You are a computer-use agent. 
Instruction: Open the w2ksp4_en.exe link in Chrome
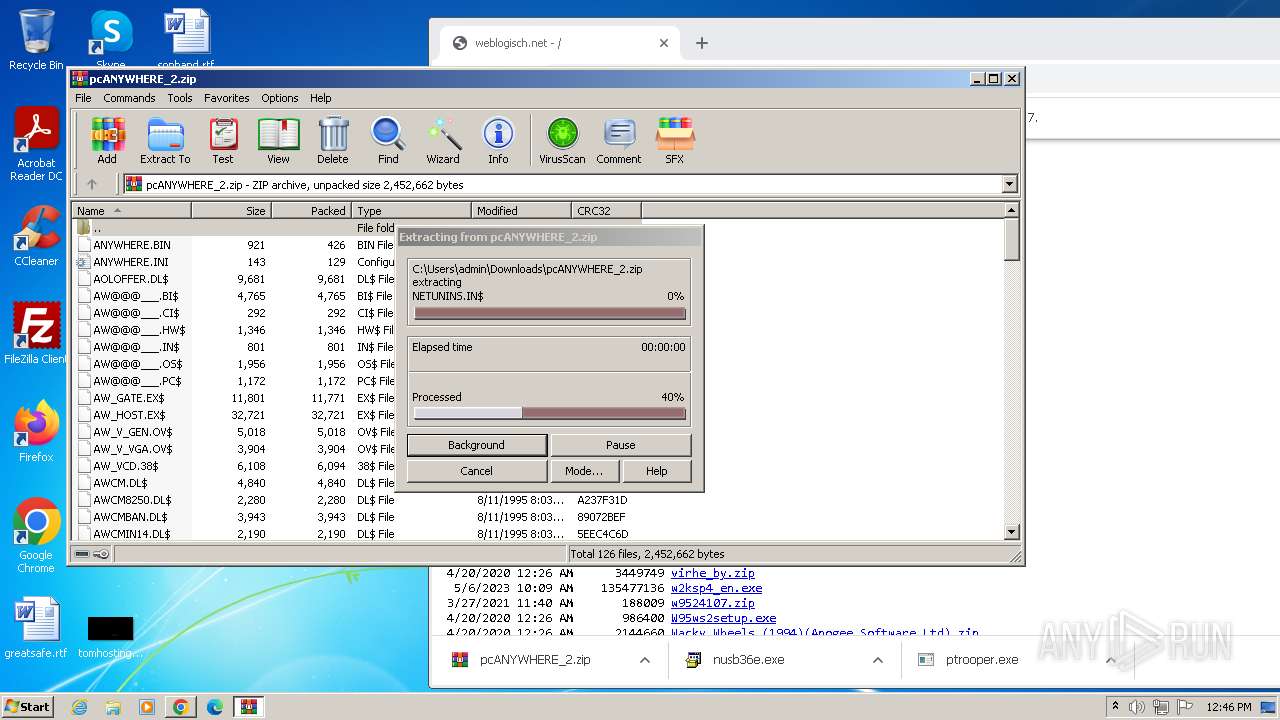pyautogui.click(x=716, y=588)
